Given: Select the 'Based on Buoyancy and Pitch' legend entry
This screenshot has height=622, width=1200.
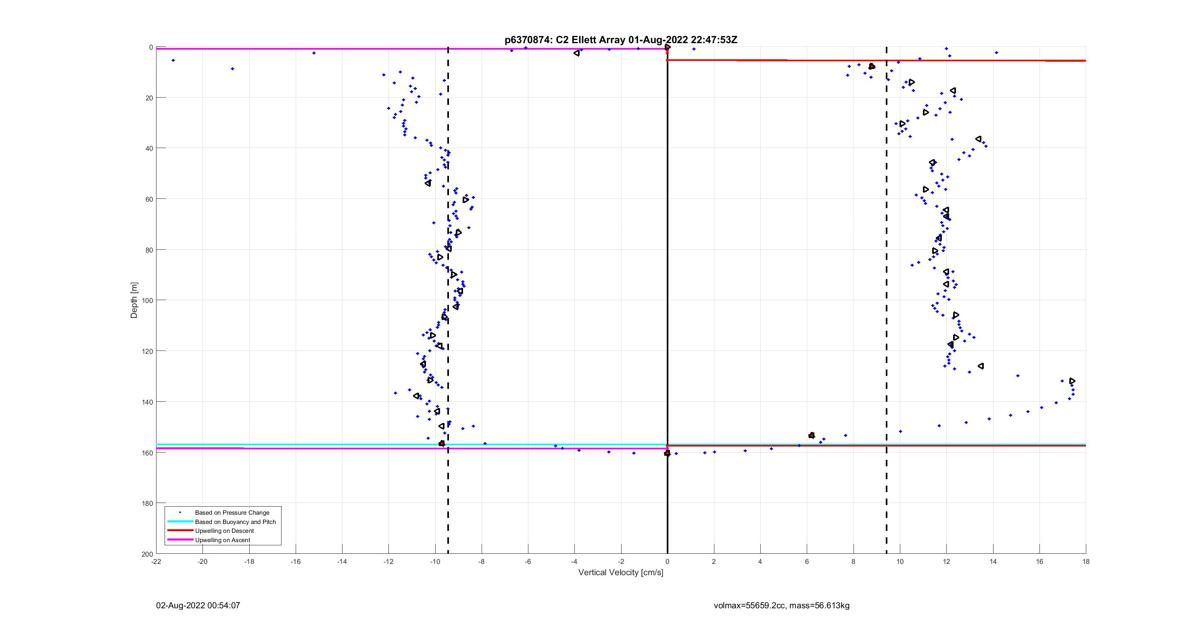Looking at the screenshot, I should click(235, 522).
